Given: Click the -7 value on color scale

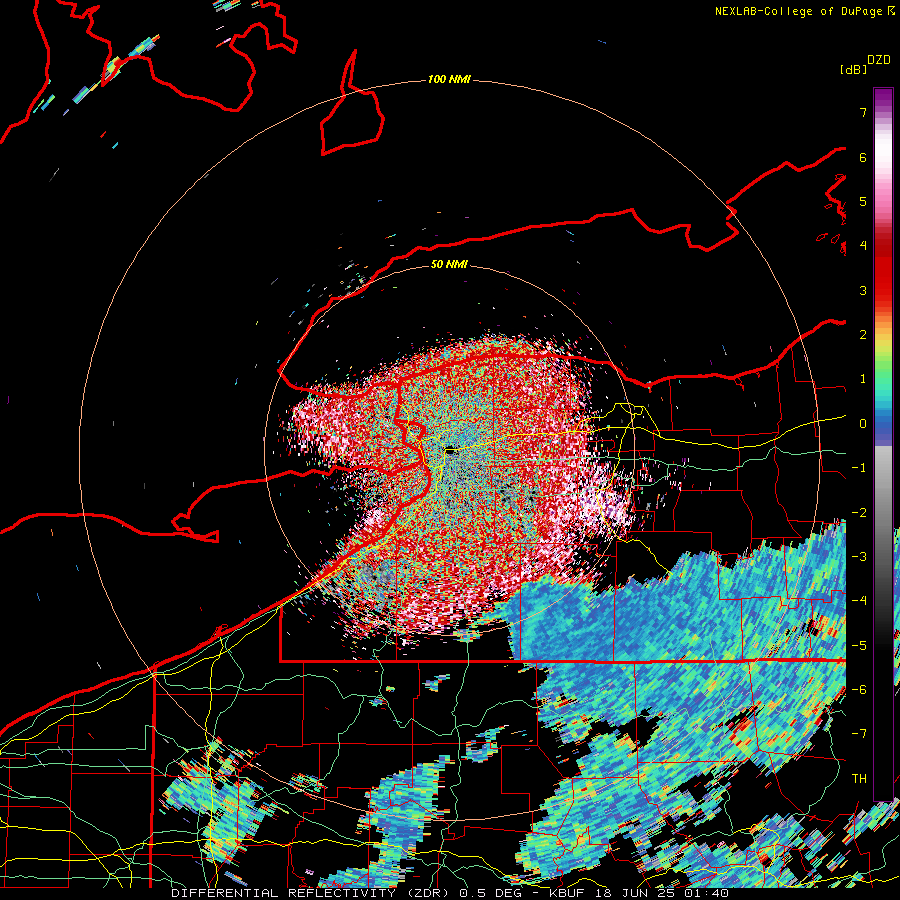Looking at the screenshot, I should pyautogui.click(x=859, y=734).
